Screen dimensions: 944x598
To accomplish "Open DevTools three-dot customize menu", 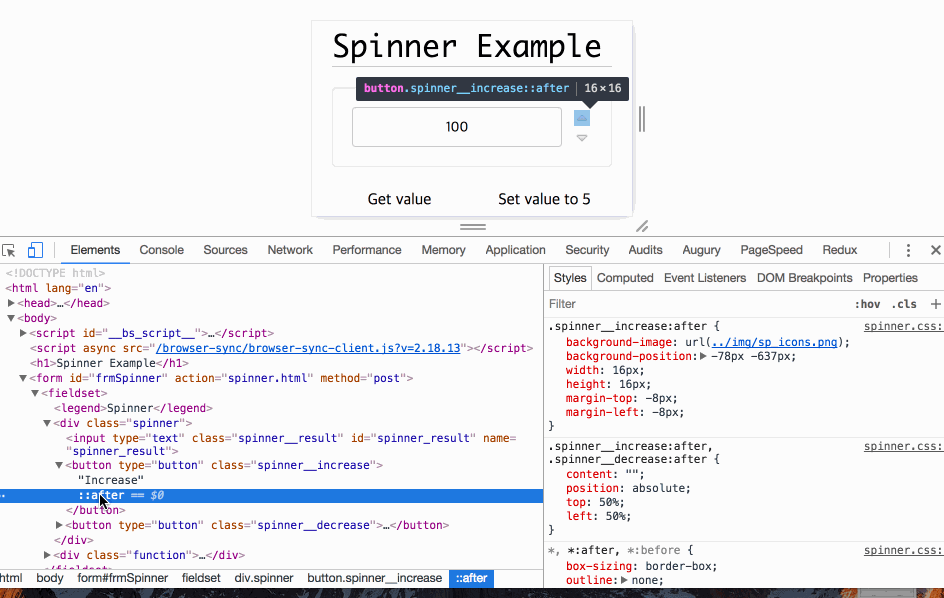I will point(908,250).
